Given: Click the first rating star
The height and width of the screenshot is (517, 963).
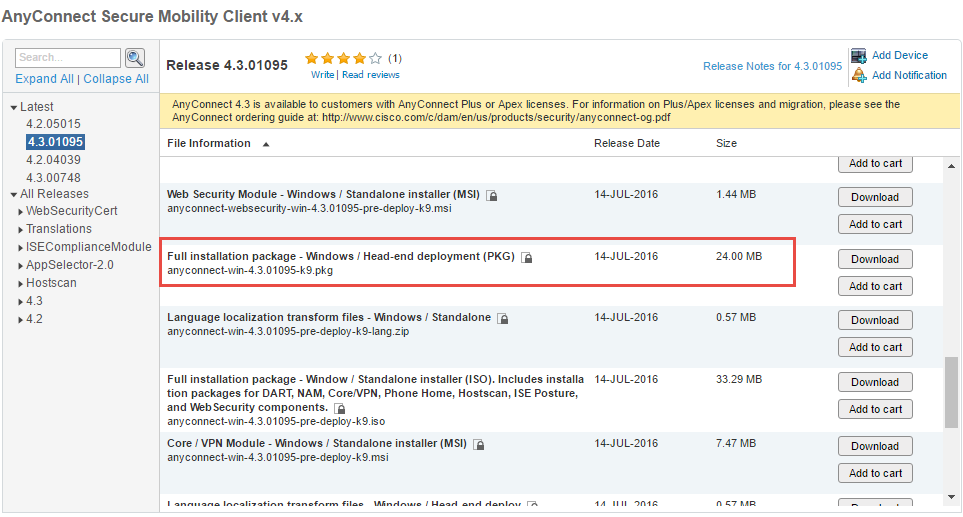Looking at the screenshot, I should coord(311,58).
